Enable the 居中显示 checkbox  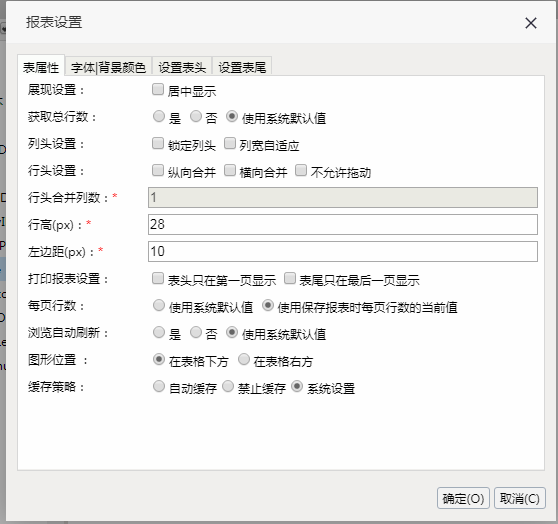[158, 89]
